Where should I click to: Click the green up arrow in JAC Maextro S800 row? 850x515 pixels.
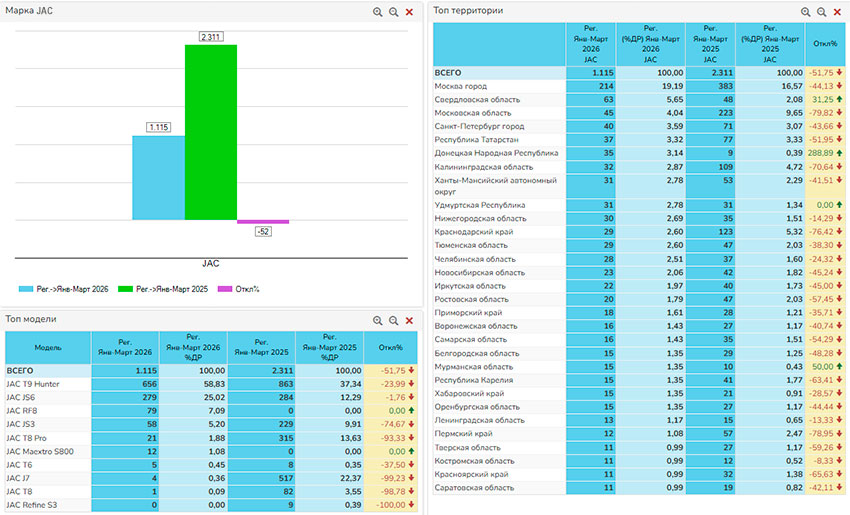[411, 451]
